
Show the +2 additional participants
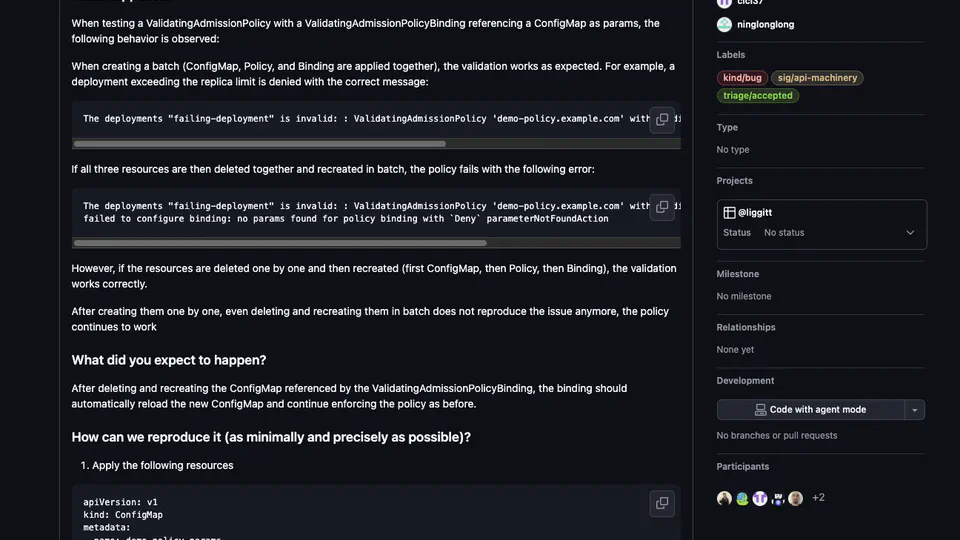point(818,498)
